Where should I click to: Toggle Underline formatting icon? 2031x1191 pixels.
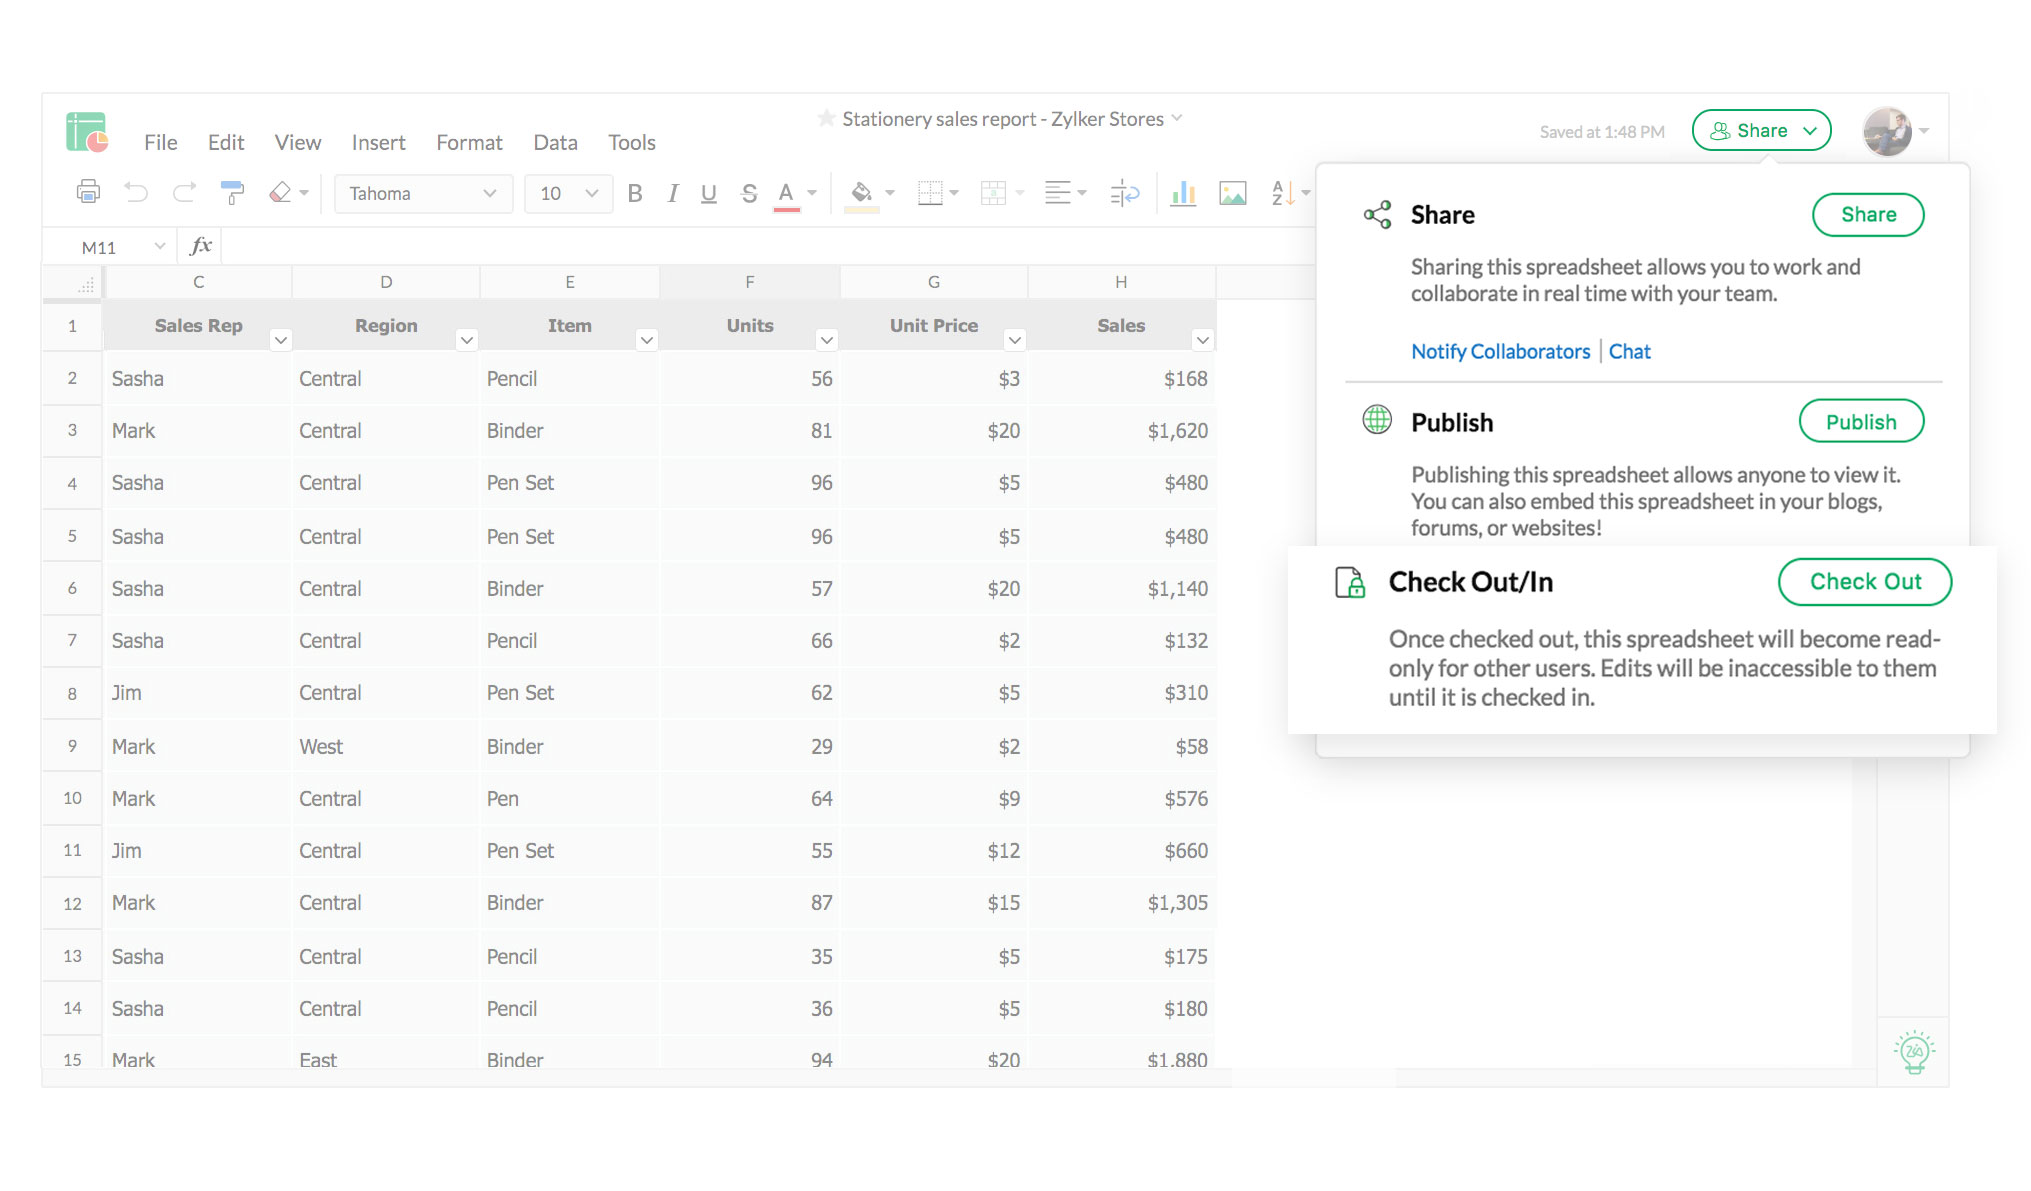pyautogui.click(x=706, y=191)
